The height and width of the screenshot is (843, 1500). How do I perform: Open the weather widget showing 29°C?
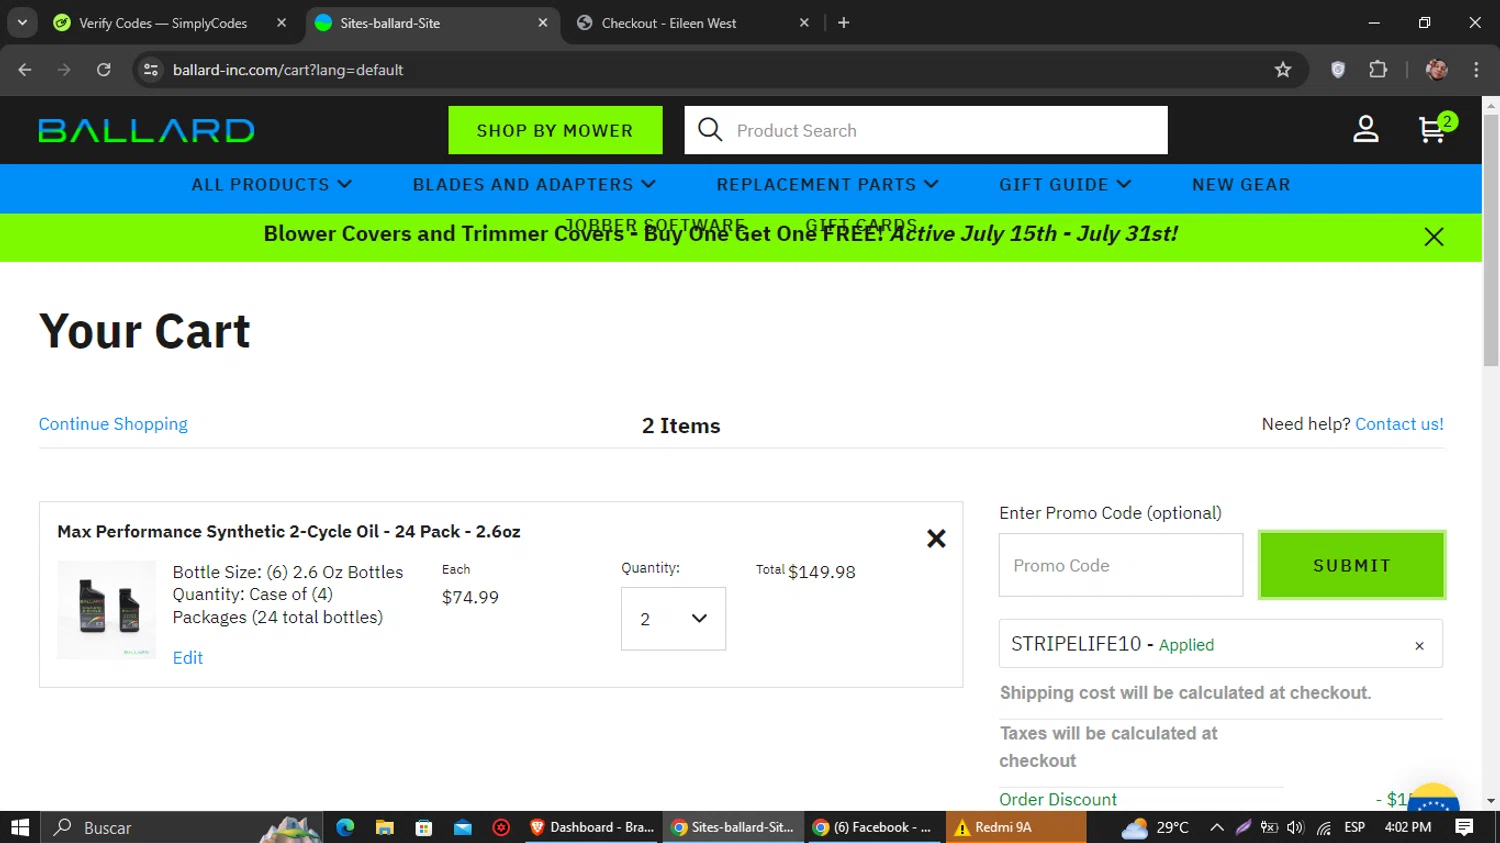coord(1155,827)
